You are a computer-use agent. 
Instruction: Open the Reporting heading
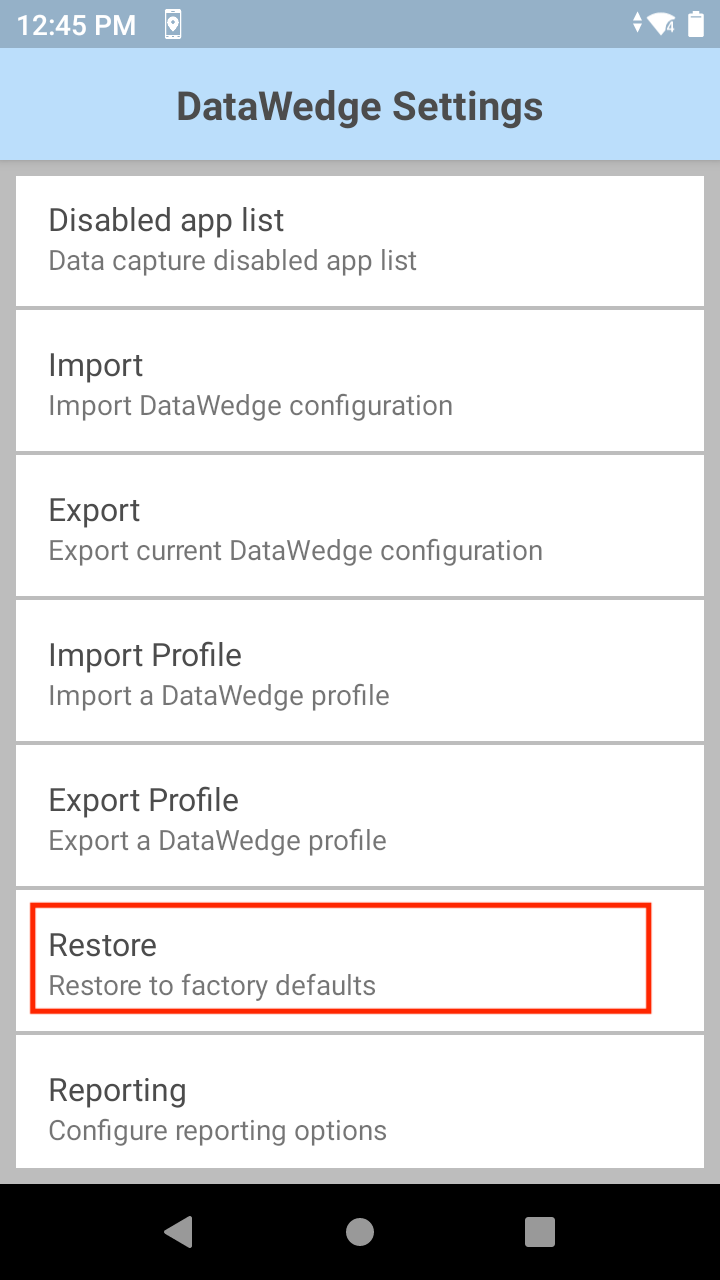tap(117, 1090)
